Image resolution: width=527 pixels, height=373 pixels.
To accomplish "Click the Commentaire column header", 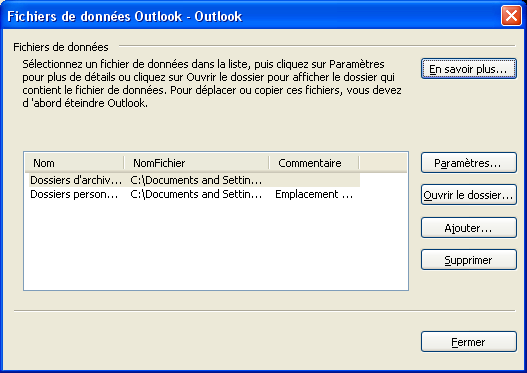I will click(x=314, y=163).
